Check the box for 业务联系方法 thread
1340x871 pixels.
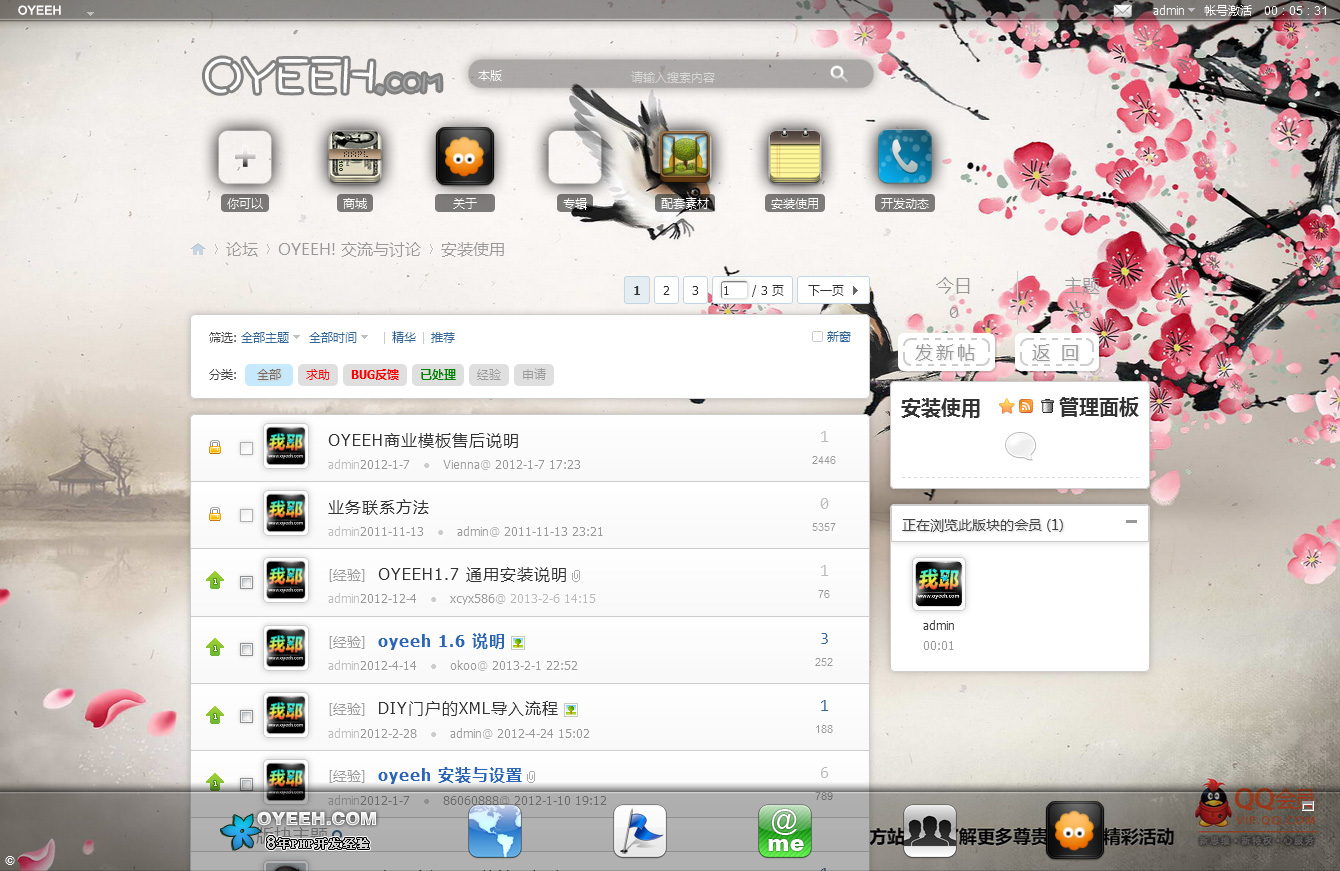[x=246, y=516]
